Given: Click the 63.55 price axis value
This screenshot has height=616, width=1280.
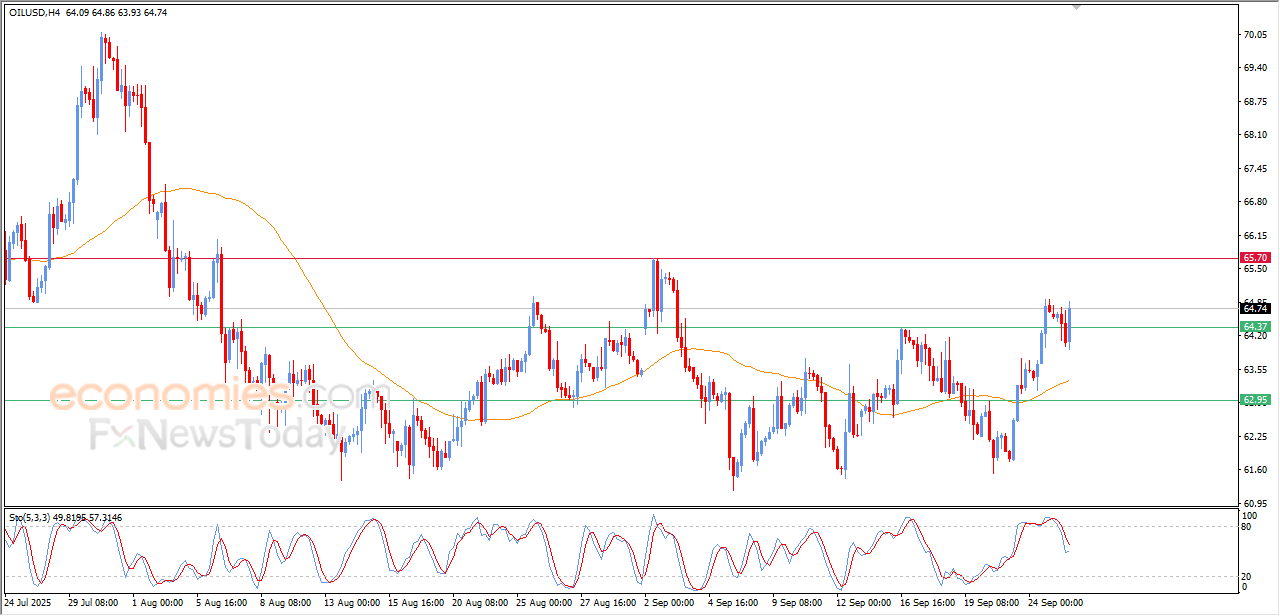Looking at the screenshot, I should point(1257,369).
